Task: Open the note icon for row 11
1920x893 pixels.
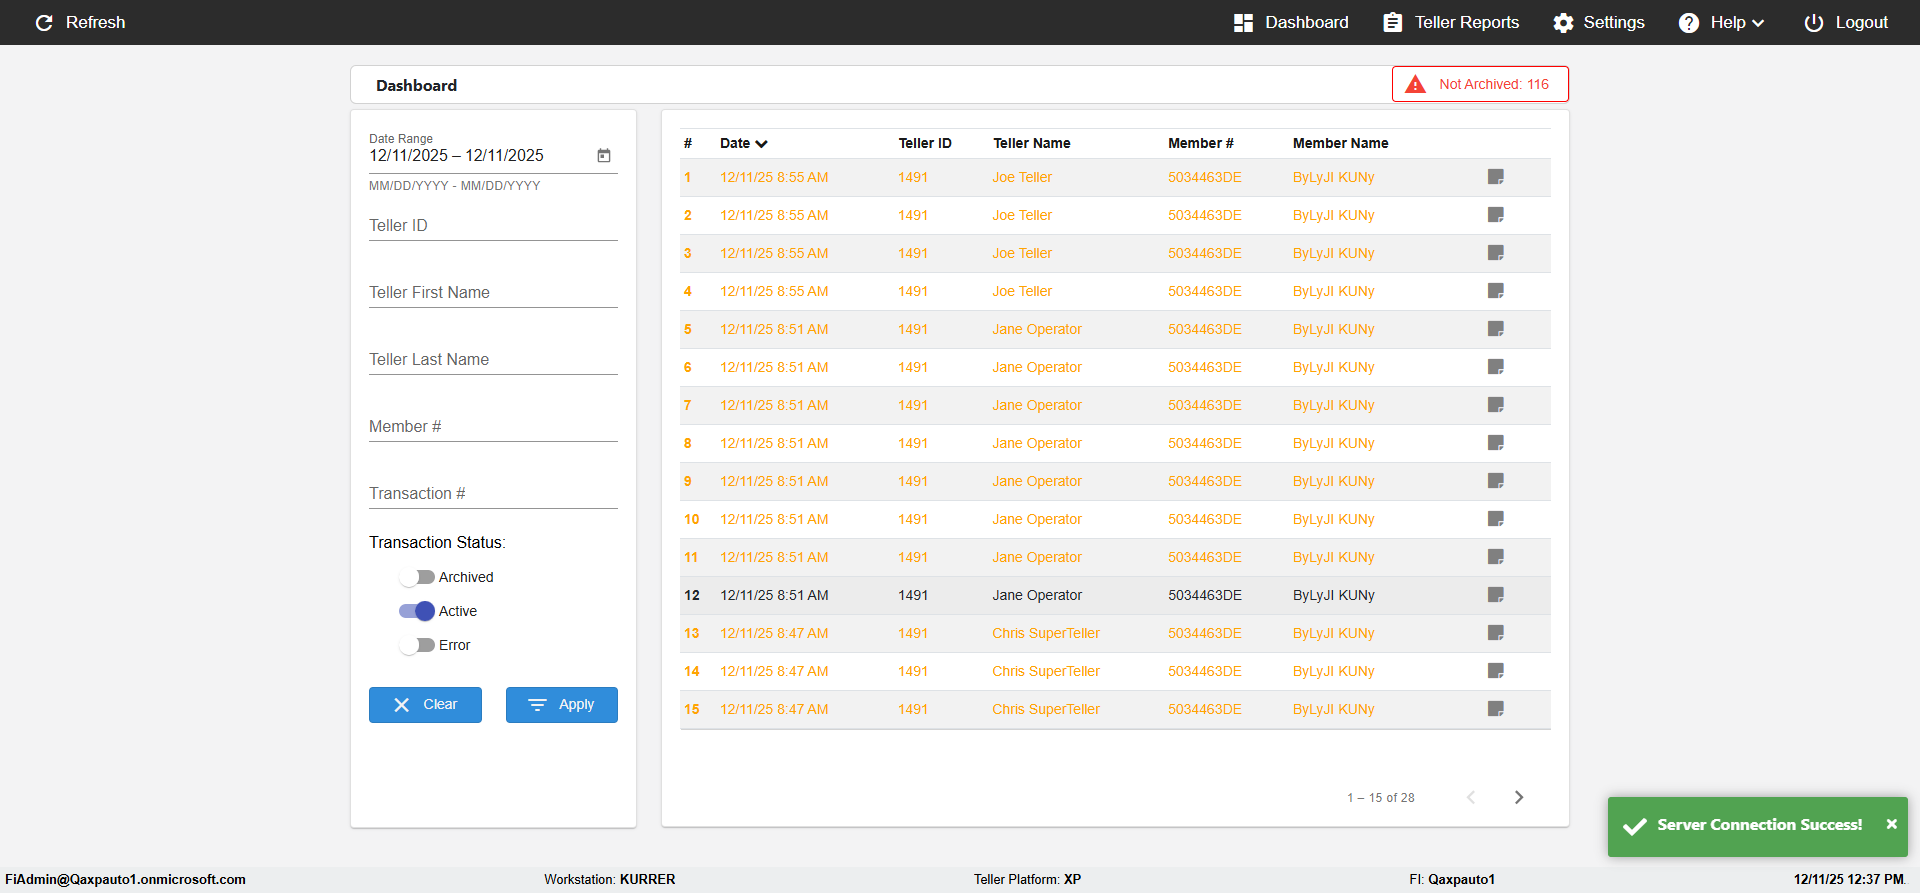Action: pos(1496,557)
